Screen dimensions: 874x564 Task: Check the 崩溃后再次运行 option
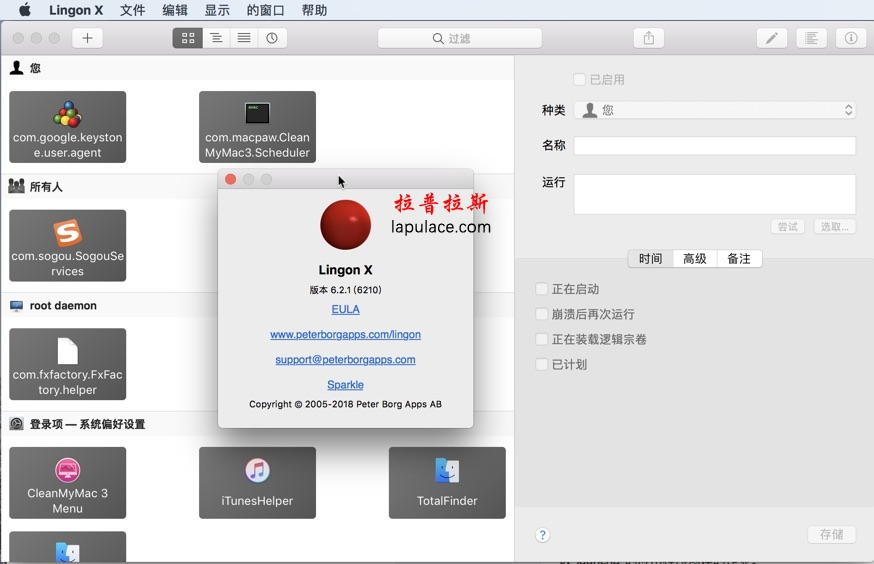click(542, 314)
